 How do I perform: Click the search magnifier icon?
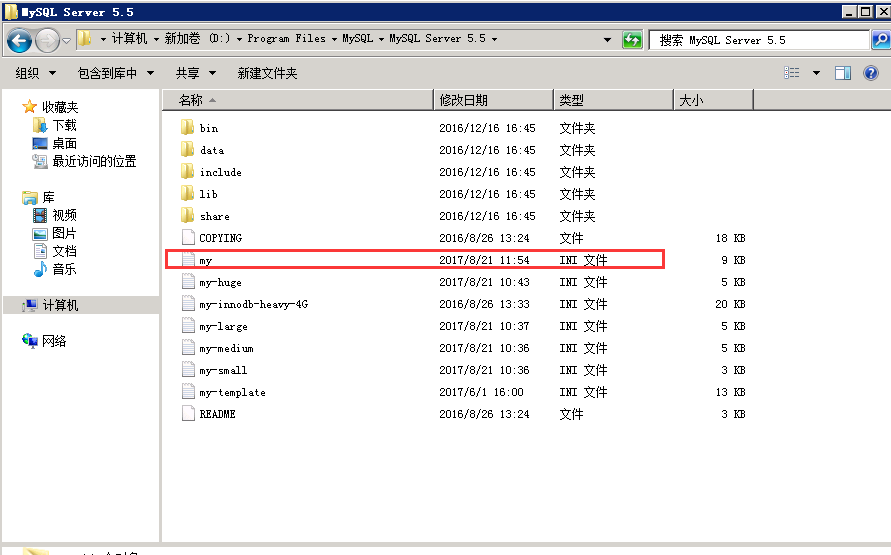click(x=880, y=40)
